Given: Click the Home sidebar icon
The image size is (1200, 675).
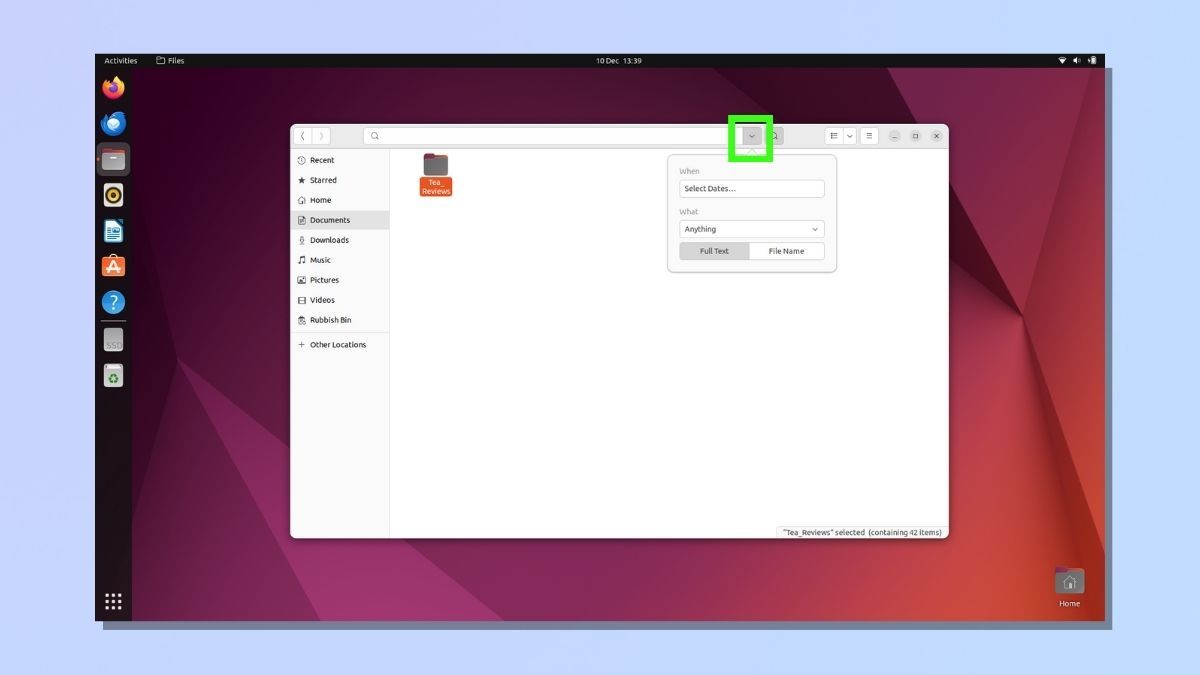Looking at the screenshot, I should tap(303, 200).
